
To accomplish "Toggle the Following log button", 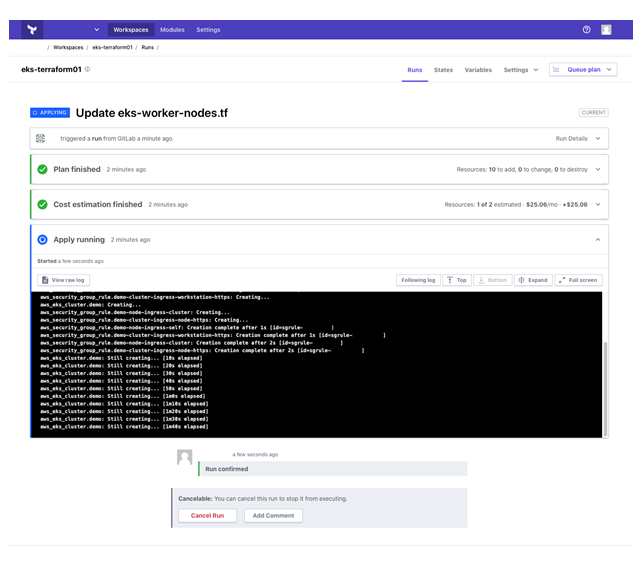I will click(417, 280).
